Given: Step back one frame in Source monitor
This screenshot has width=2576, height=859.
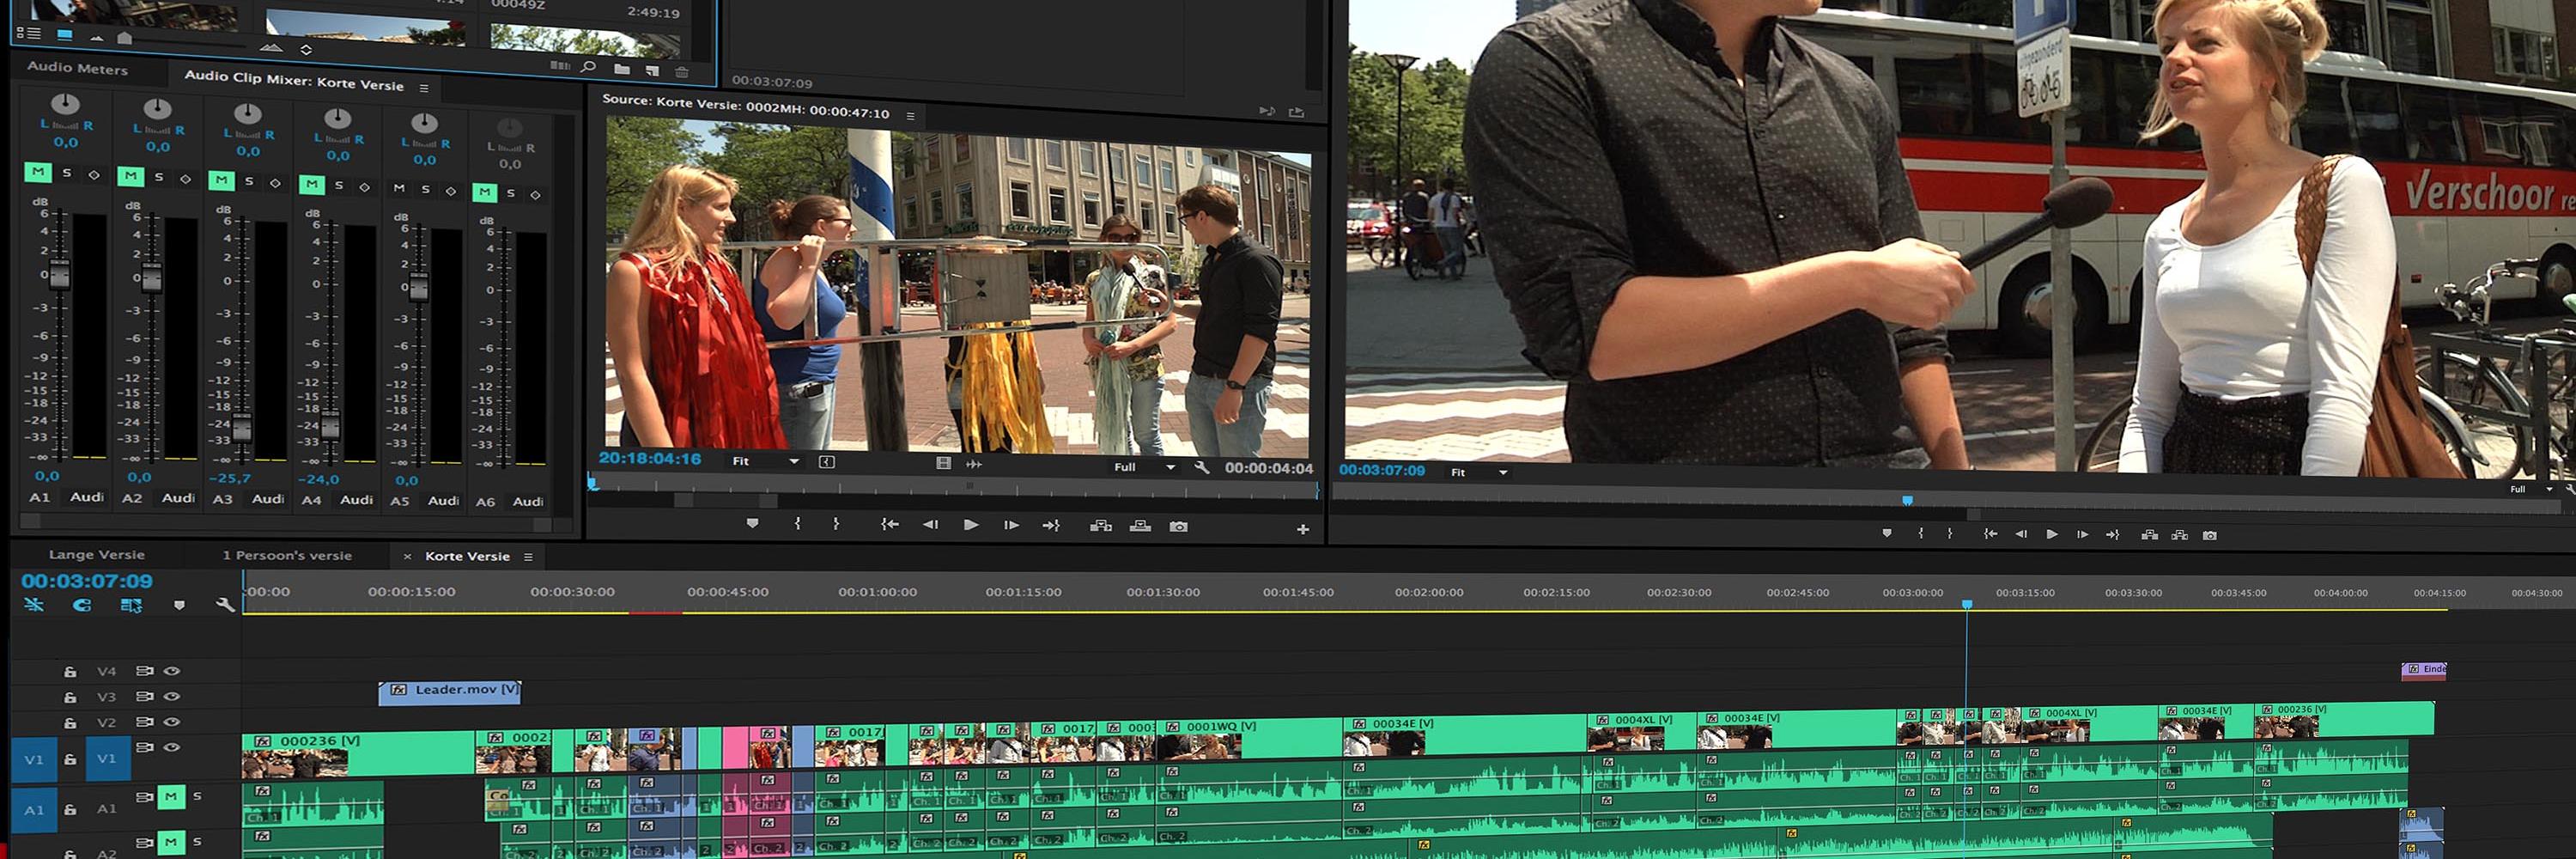Looking at the screenshot, I should pos(930,524).
